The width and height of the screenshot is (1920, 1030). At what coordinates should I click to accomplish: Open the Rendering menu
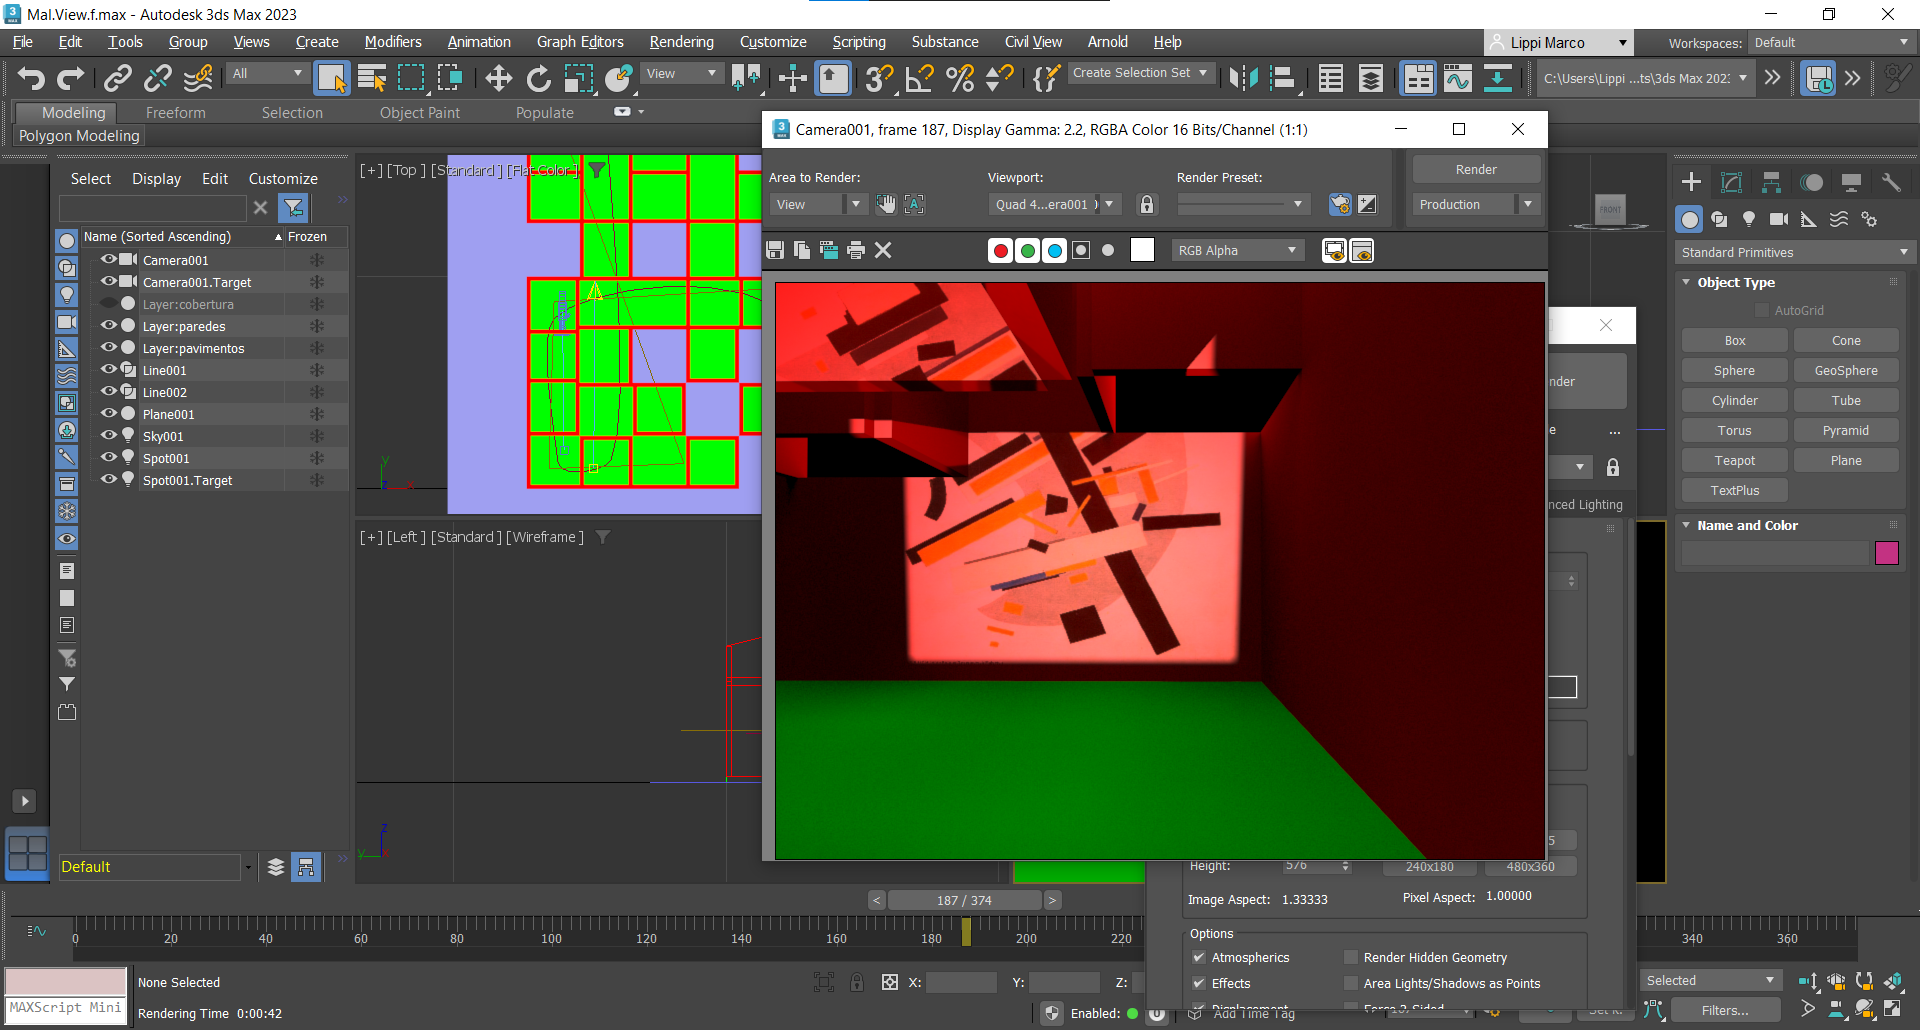point(681,42)
